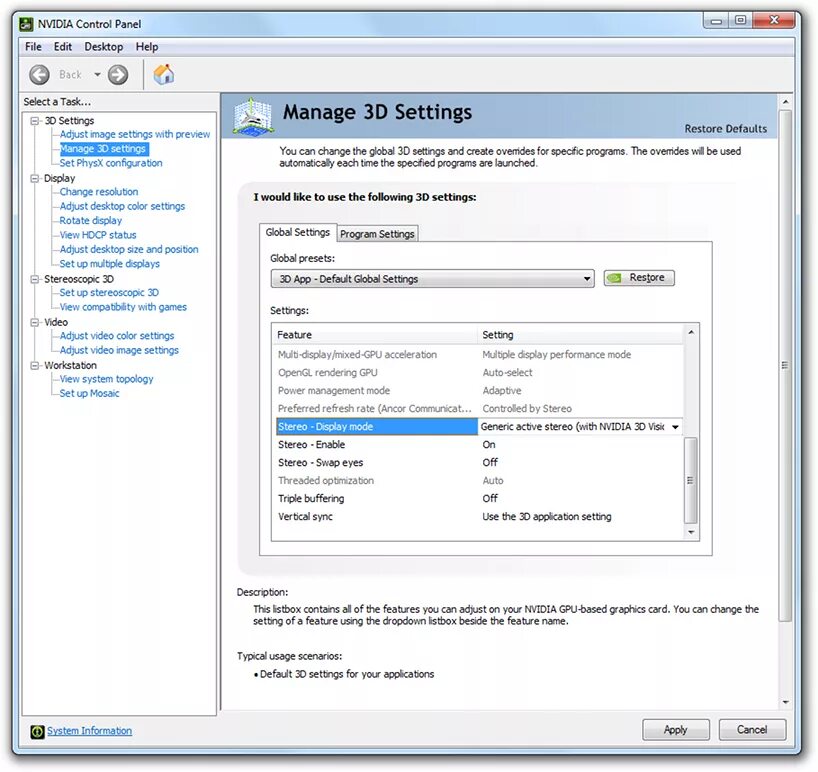Select the Vertical sync row

tap(479, 516)
